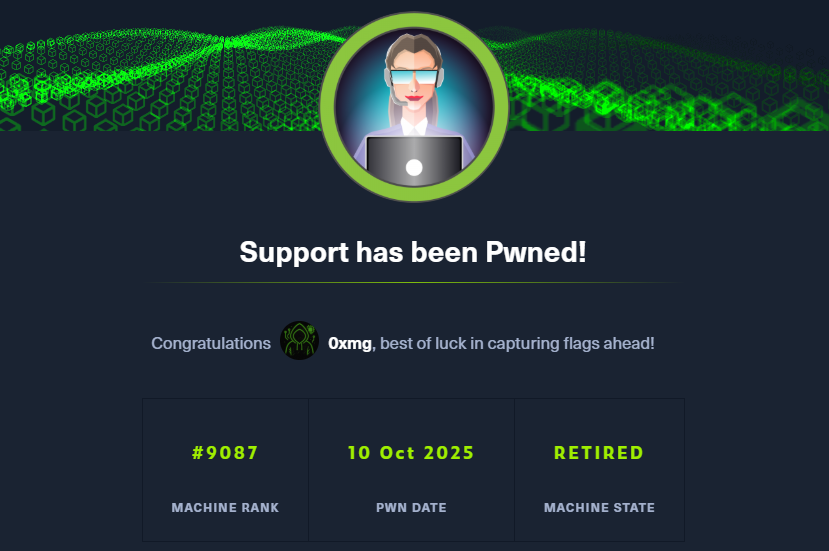Click the MACHINE RANK label
This screenshot has width=829, height=551.
[225, 508]
